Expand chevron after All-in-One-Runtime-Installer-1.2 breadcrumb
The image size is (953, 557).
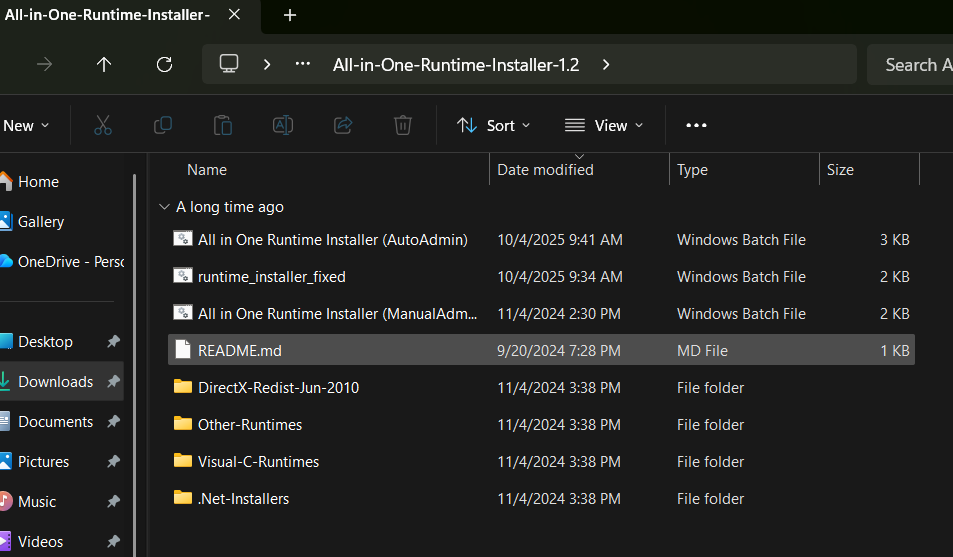point(606,64)
